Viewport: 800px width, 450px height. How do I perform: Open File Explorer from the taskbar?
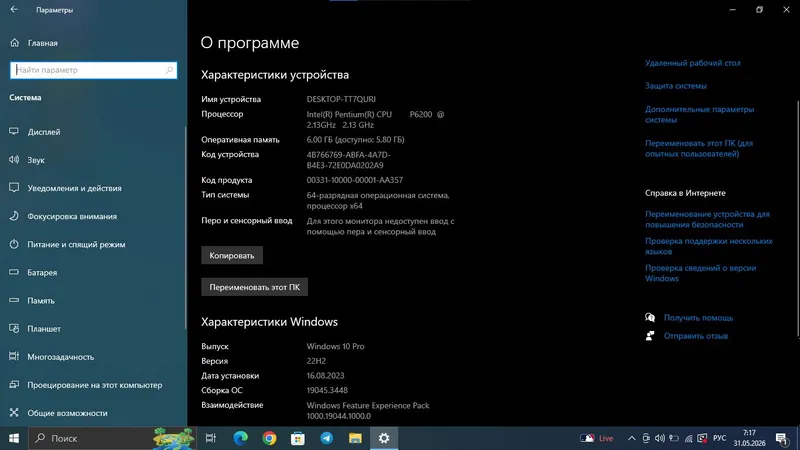click(x=355, y=438)
